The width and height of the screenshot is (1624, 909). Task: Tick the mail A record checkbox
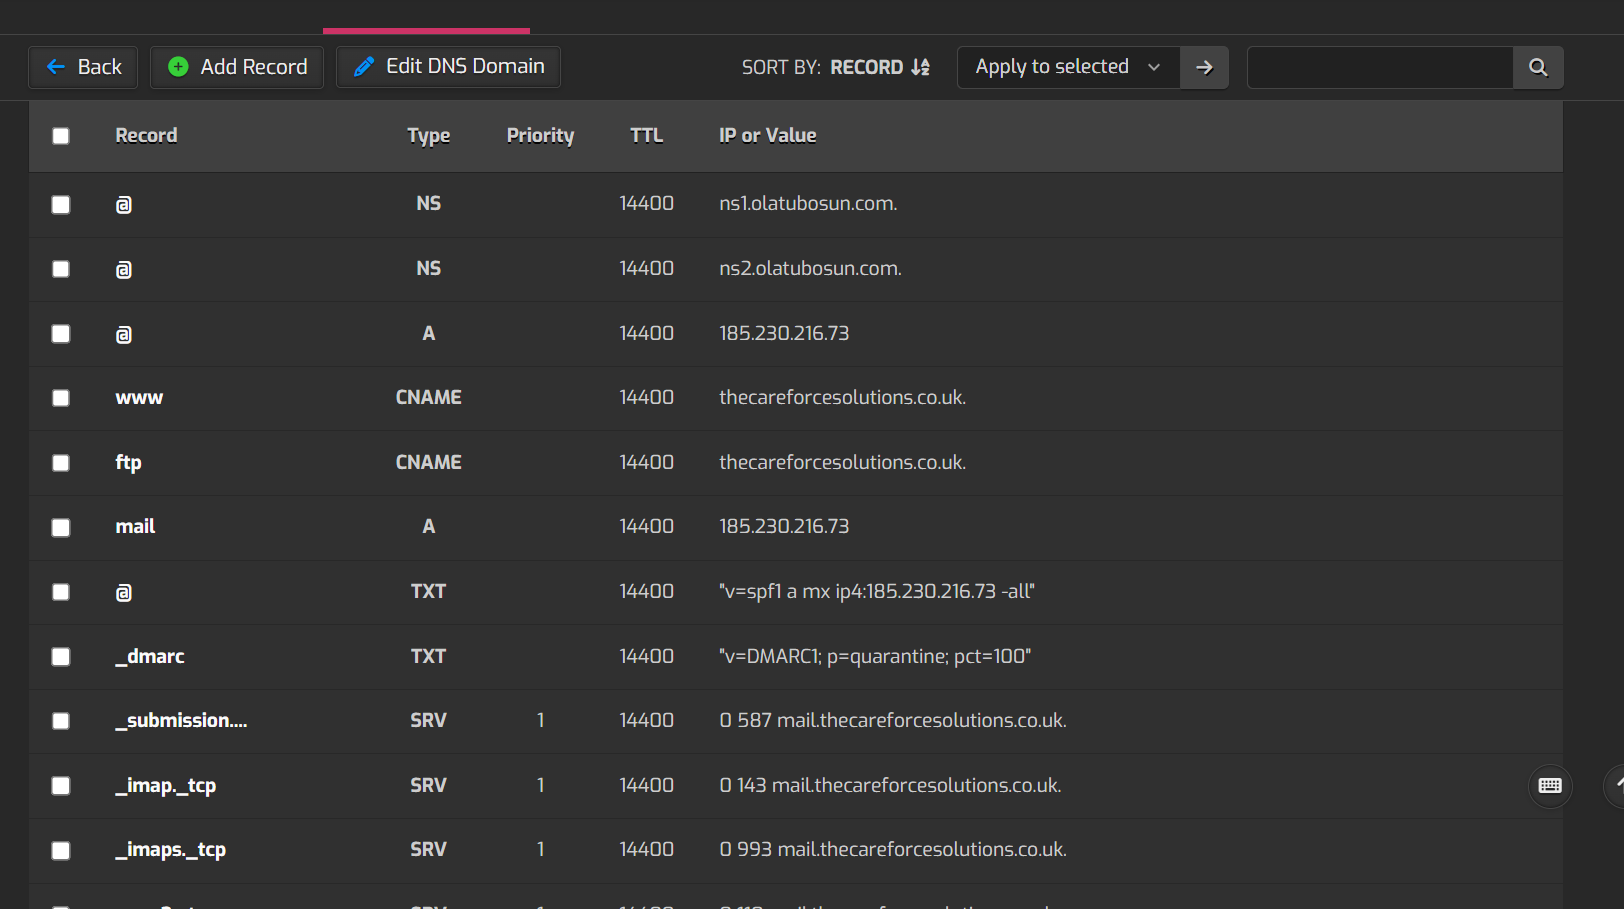point(61,527)
